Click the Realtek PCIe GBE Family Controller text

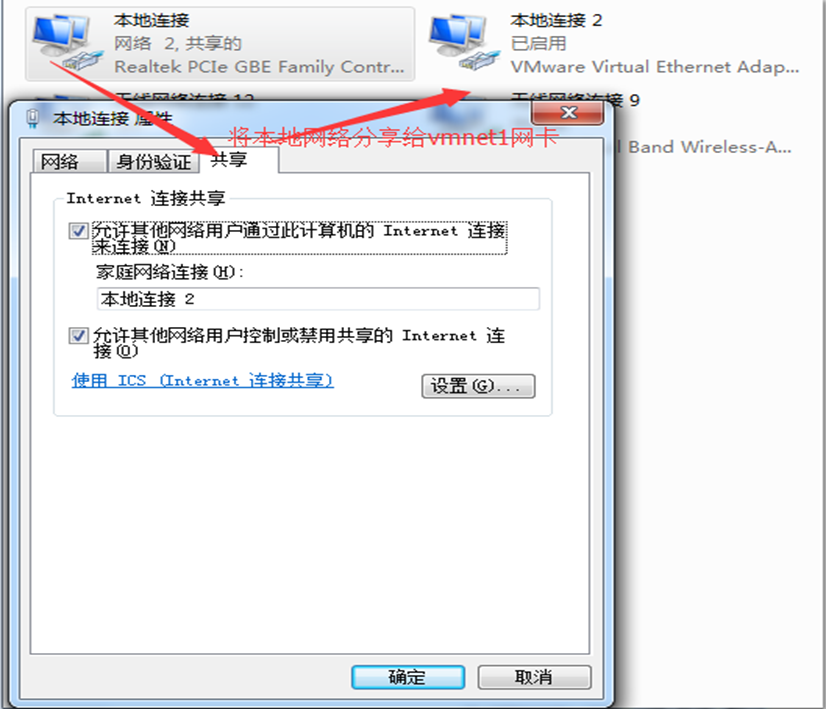coord(259,67)
